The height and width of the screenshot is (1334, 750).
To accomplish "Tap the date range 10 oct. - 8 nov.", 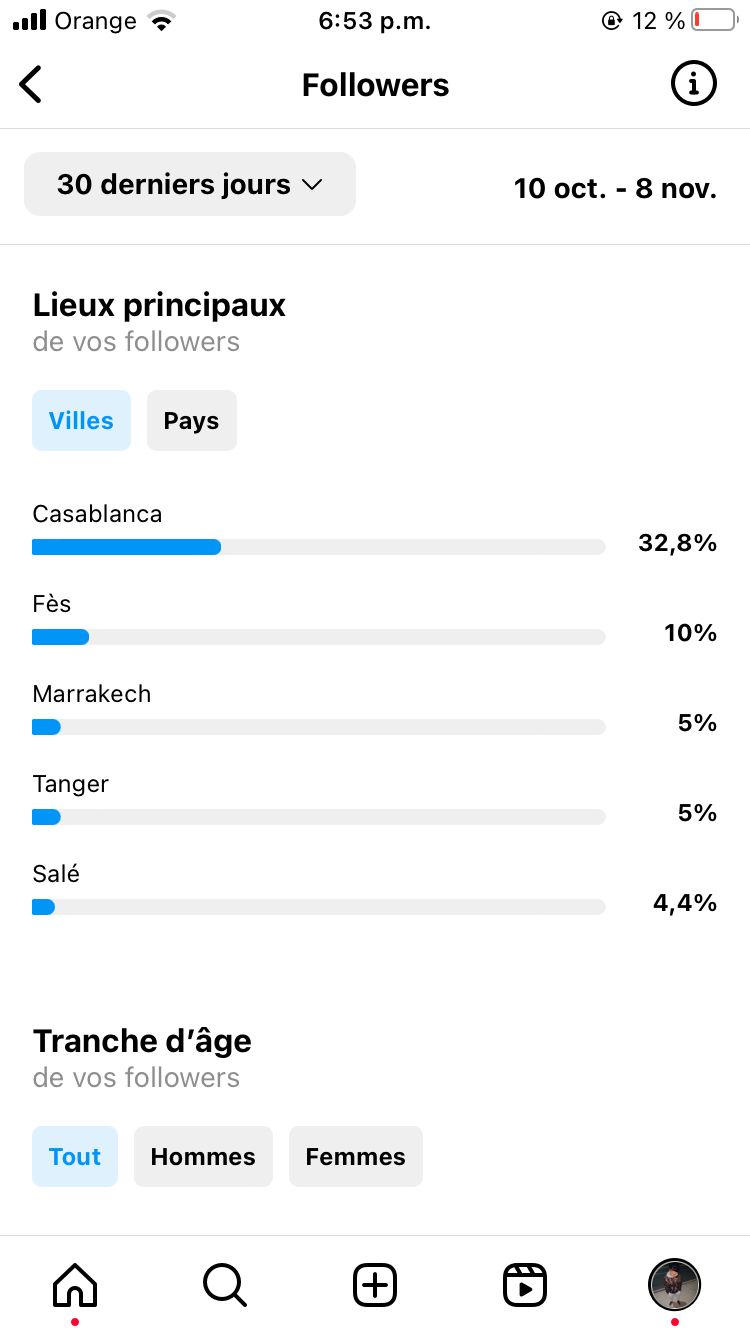I will coord(615,188).
